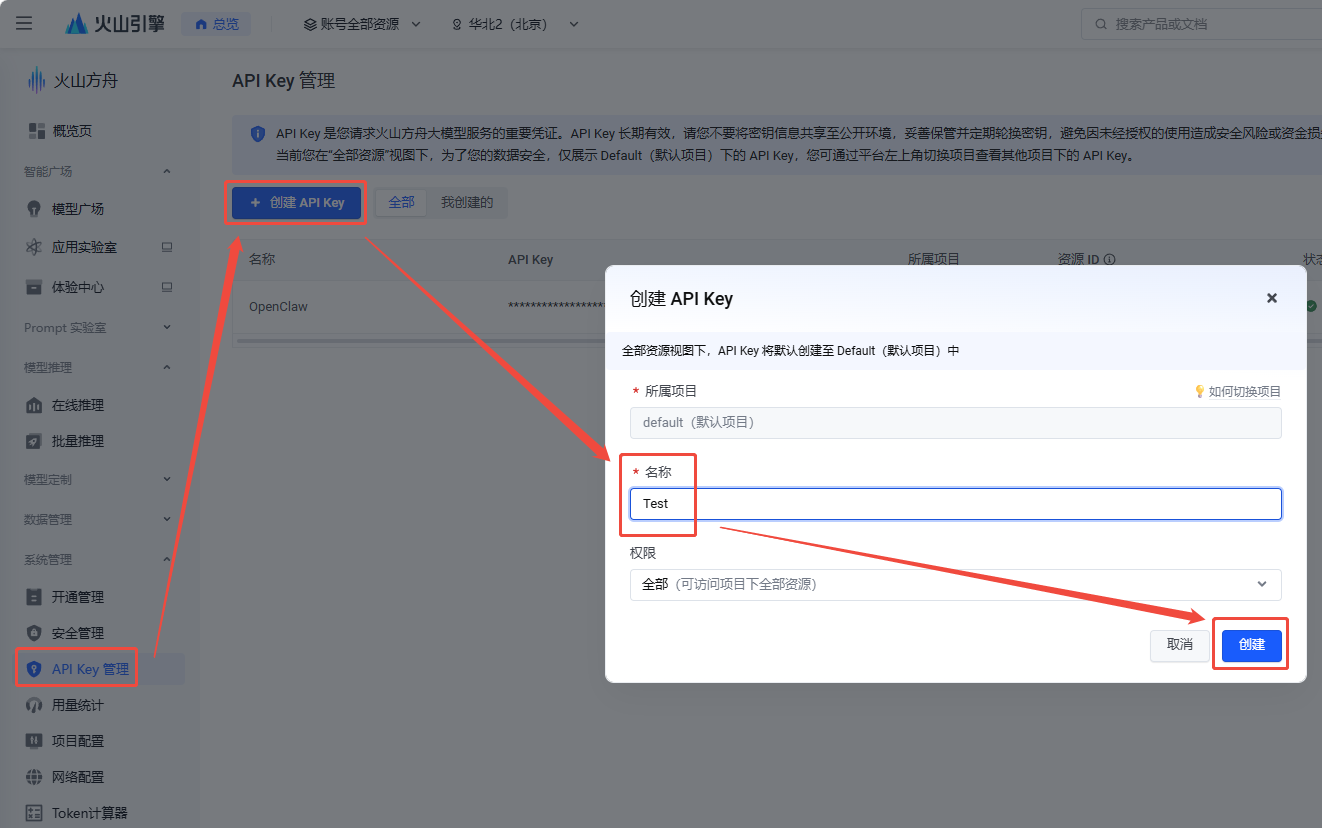This screenshot has width=1322, height=828.
Task: Click the page heading API Key 管理
Action: tap(284, 81)
